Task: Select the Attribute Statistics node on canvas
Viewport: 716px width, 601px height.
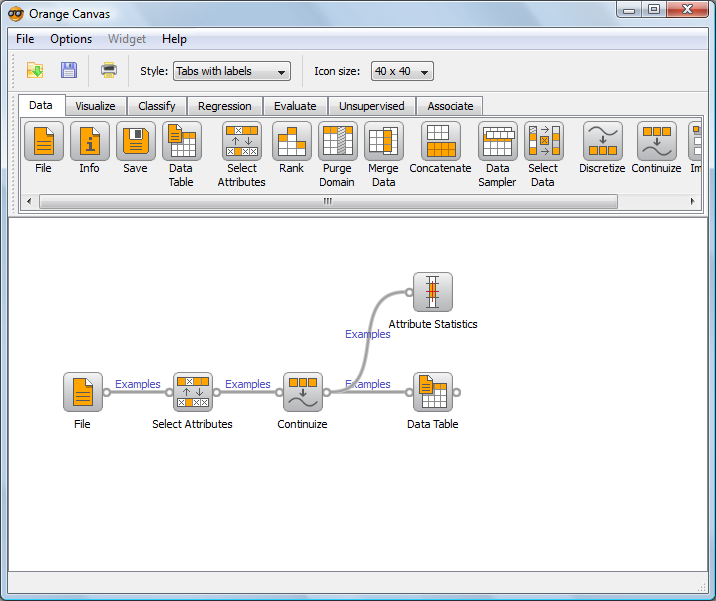Action: coord(433,292)
